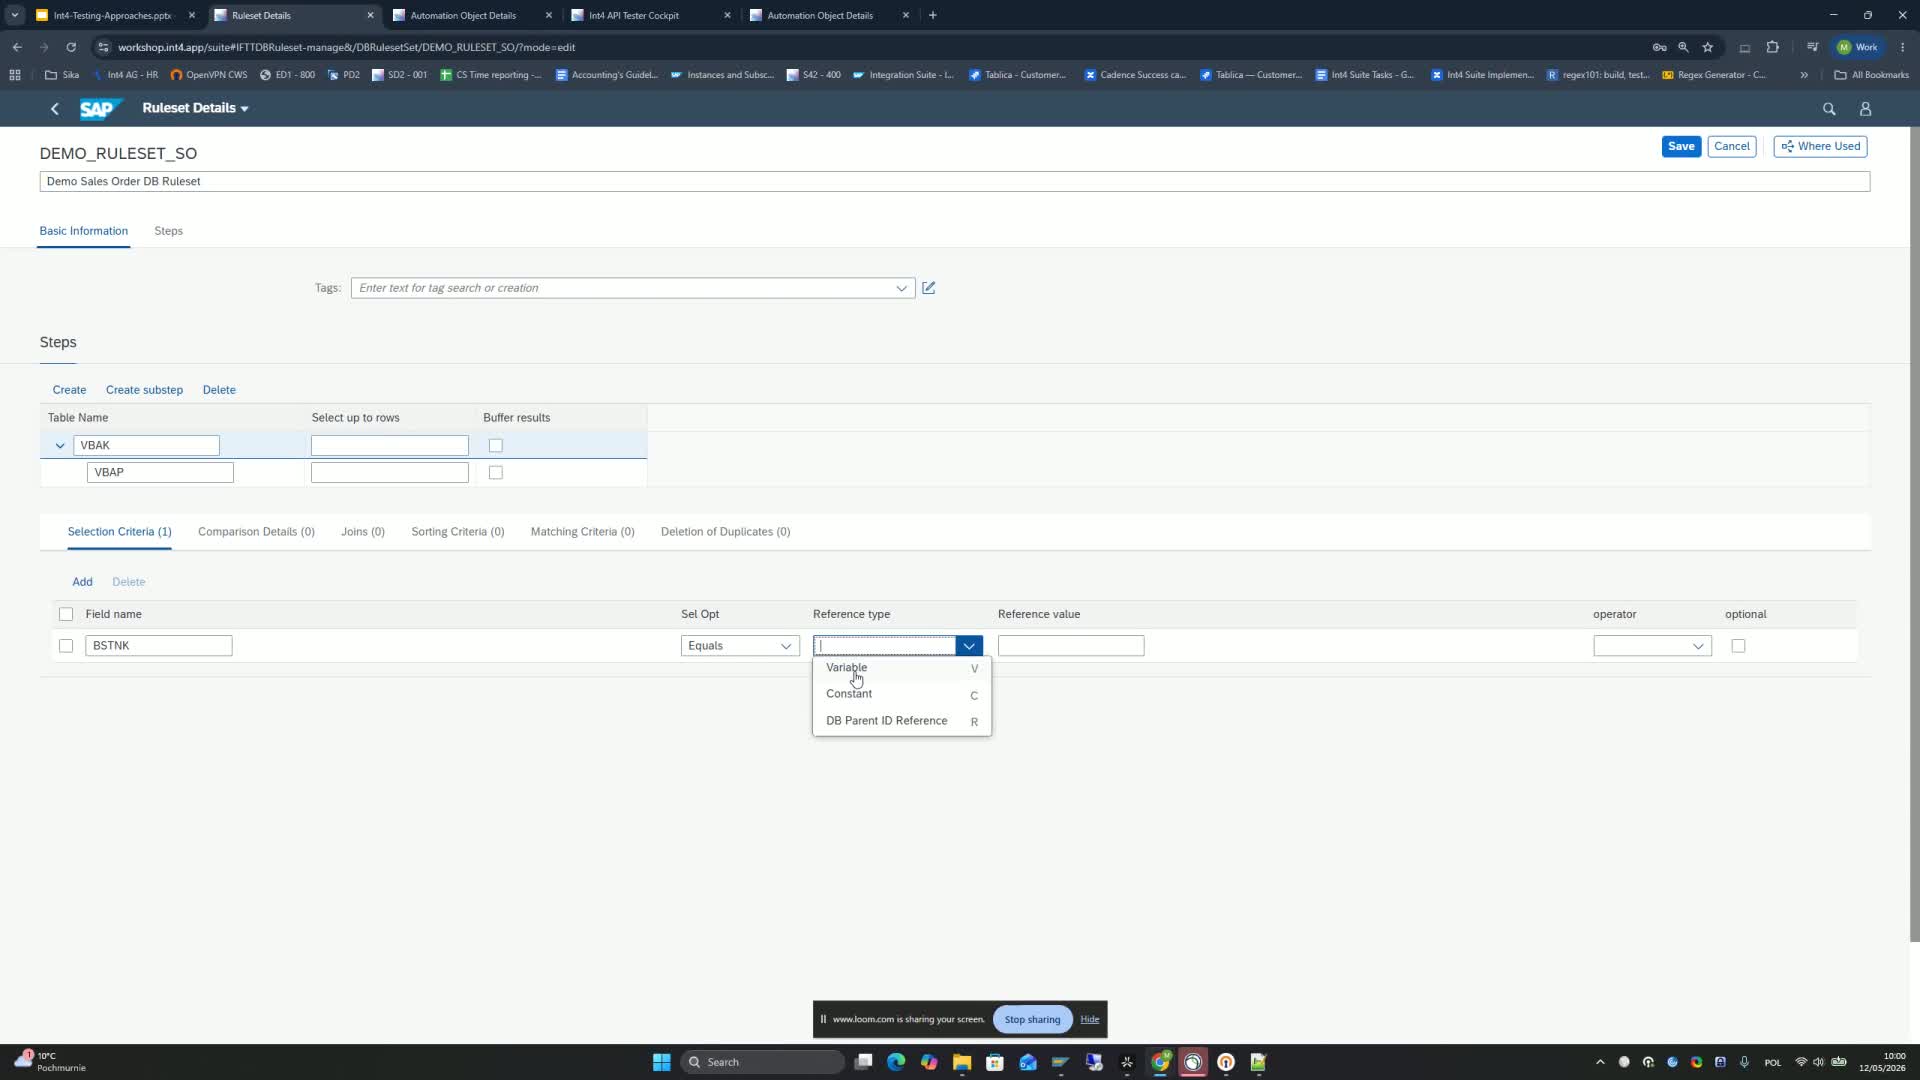Enable the optional checkbox for BSTNK
The width and height of the screenshot is (1920, 1080).
(1738, 646)
